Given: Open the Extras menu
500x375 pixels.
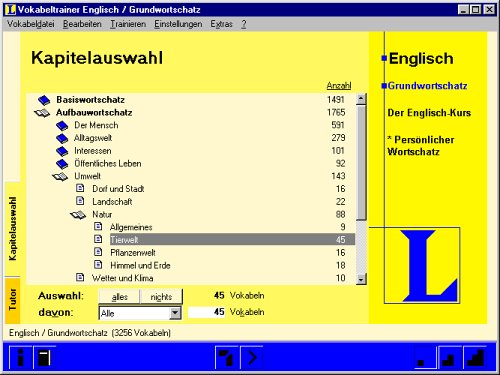Looking at the screenshot, I should point(221,24).
